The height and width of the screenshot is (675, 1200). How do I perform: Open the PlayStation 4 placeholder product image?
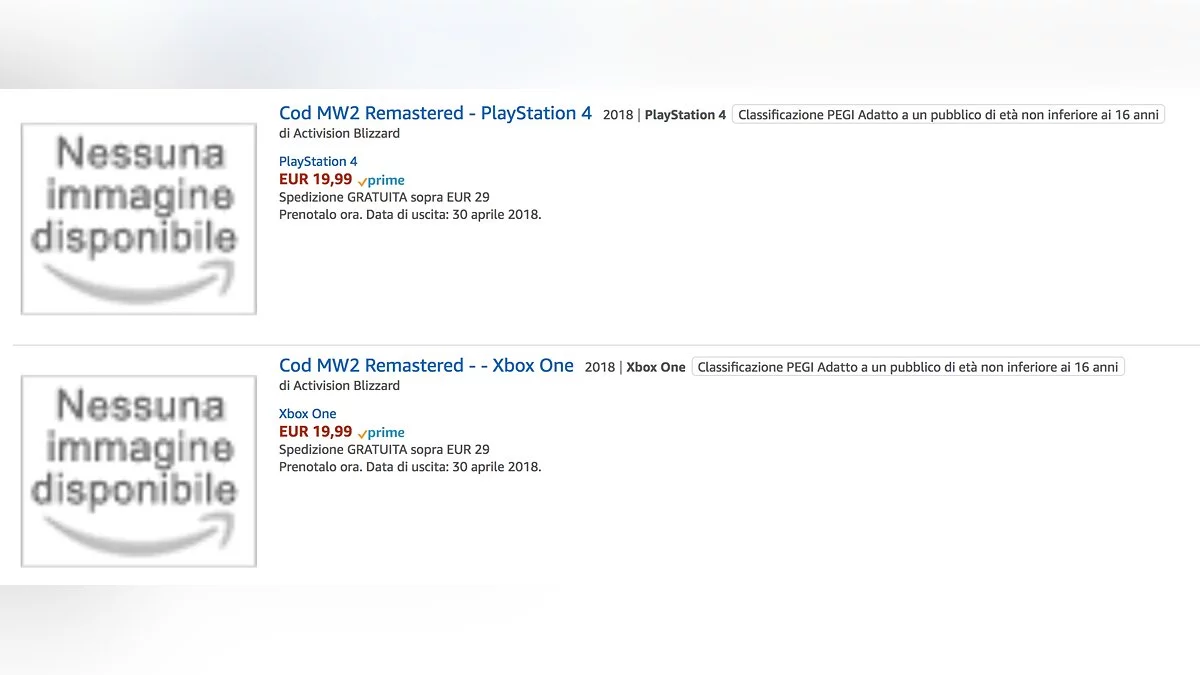pyautogui.click(x=138, y=218)
